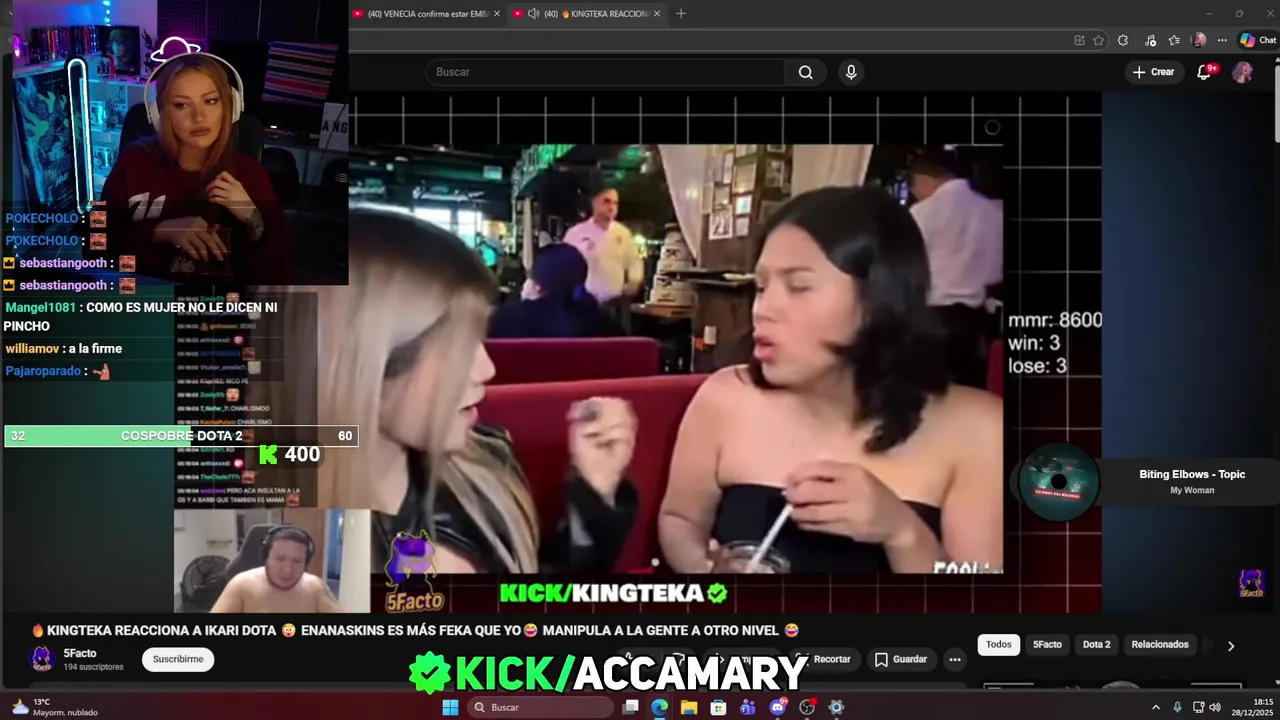Open volume control in system tray
The height and width of the screenshot is (720, 1280).
coord(1215,707)
